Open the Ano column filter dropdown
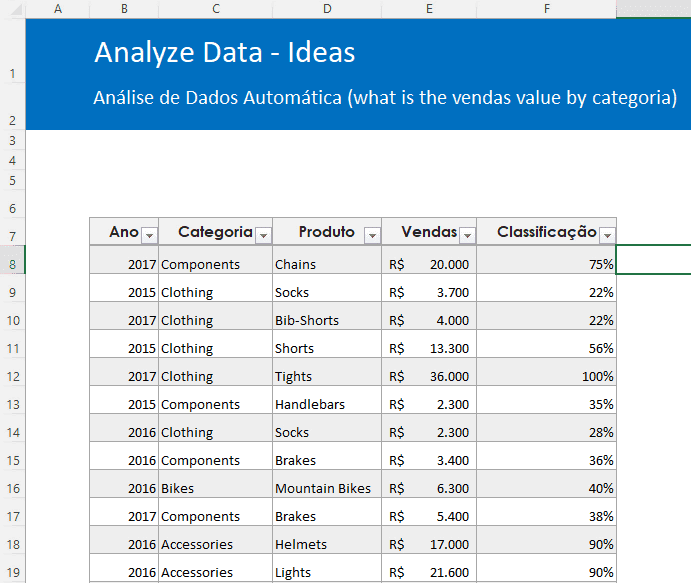The width and height of the screenshot is (691, 583). pyautogui.click(x=149, y=235)
